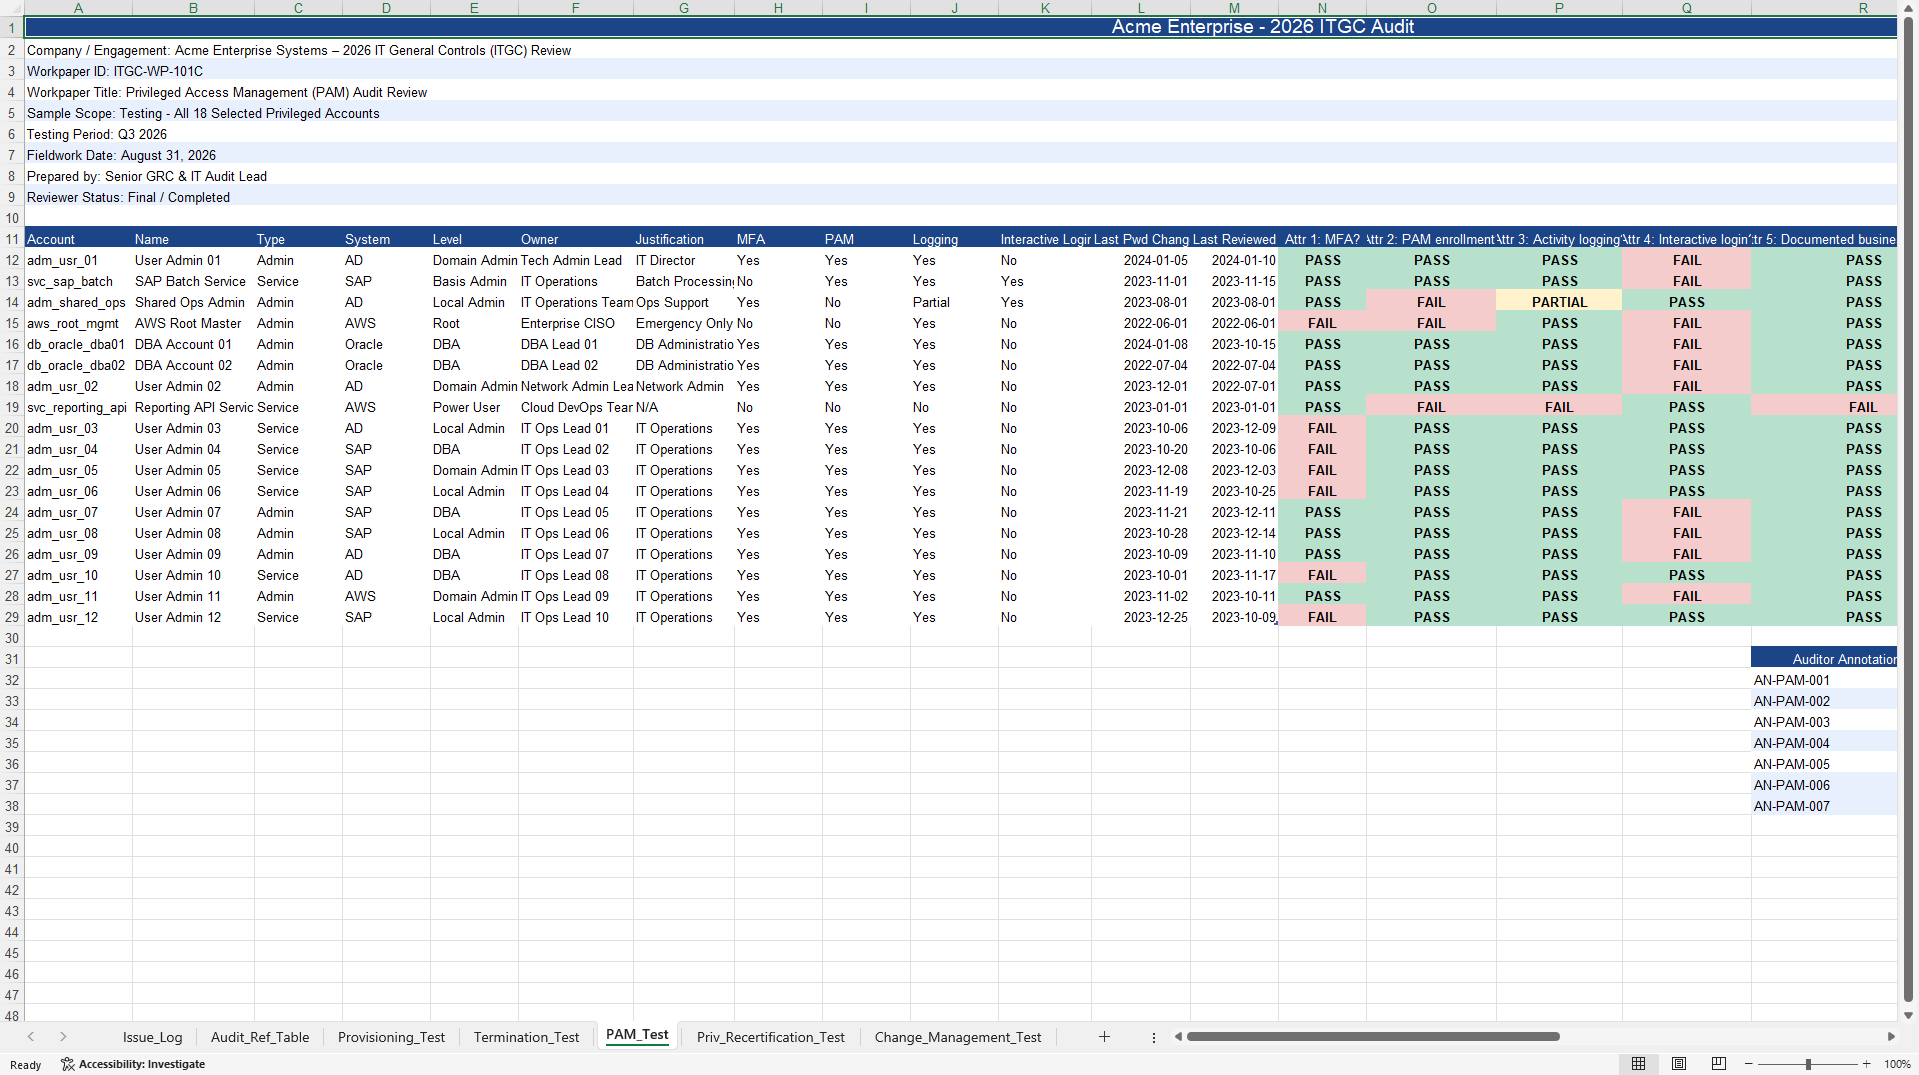Click the horizontal scrollbar thumb
1919x1075 pixels.
tap(1373, 1037)
